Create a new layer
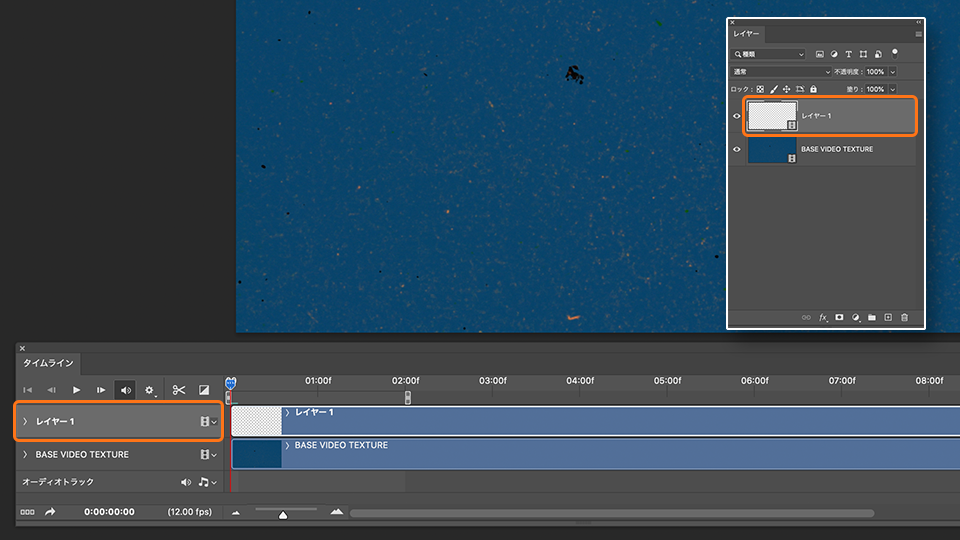 coord(888,317)
